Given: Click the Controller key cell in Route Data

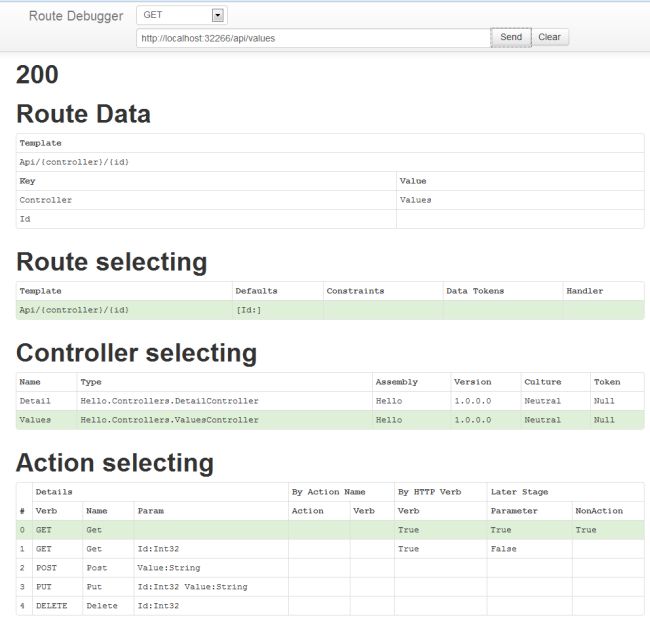Looking at the screenshot, I should pos(206,200).
